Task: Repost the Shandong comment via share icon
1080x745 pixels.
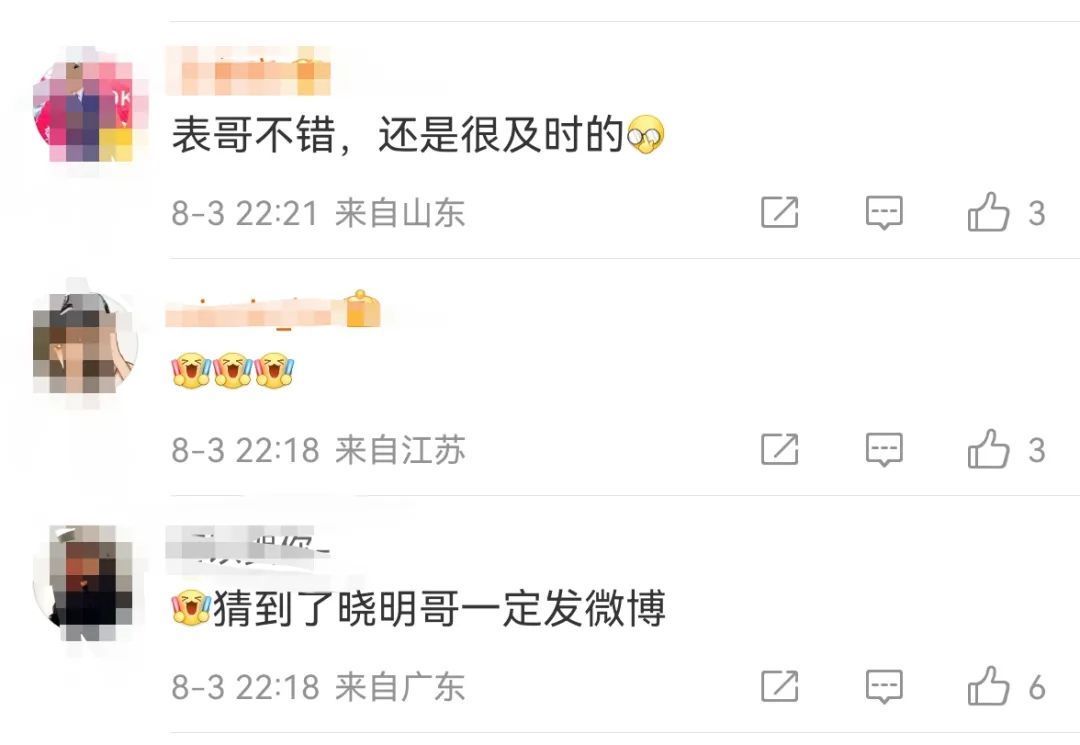Action: coord(780,212)
